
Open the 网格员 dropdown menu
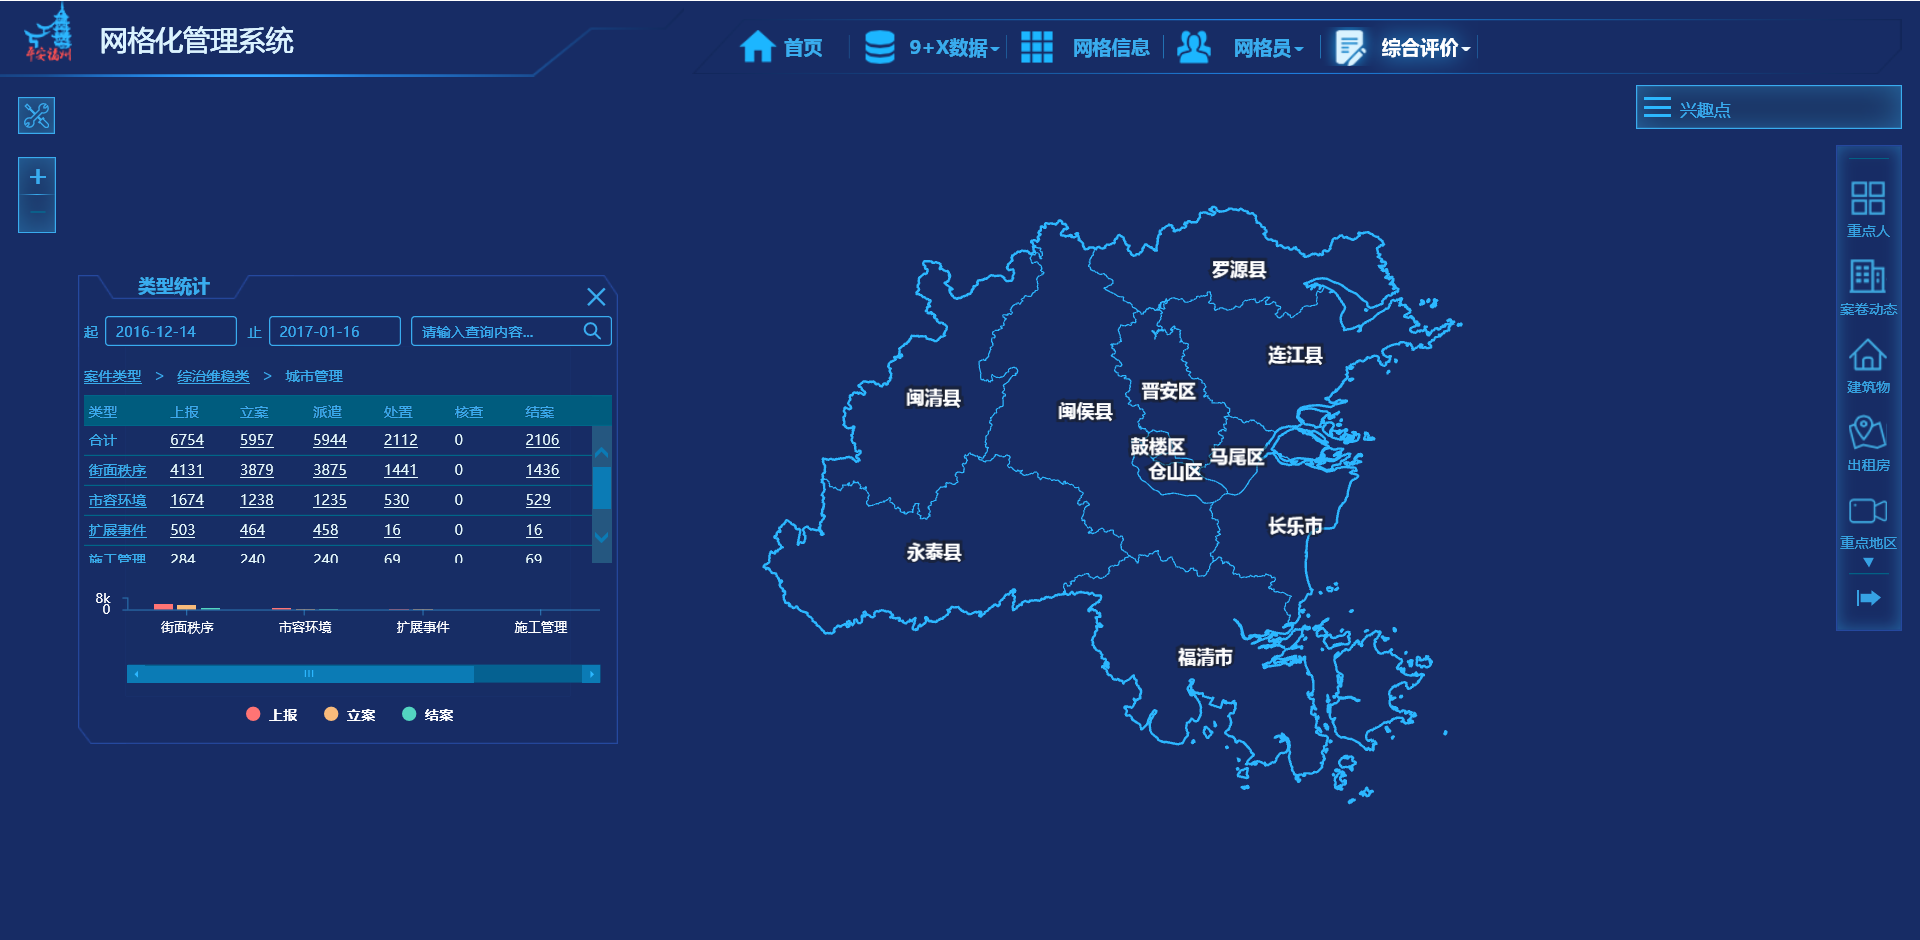1264,47
